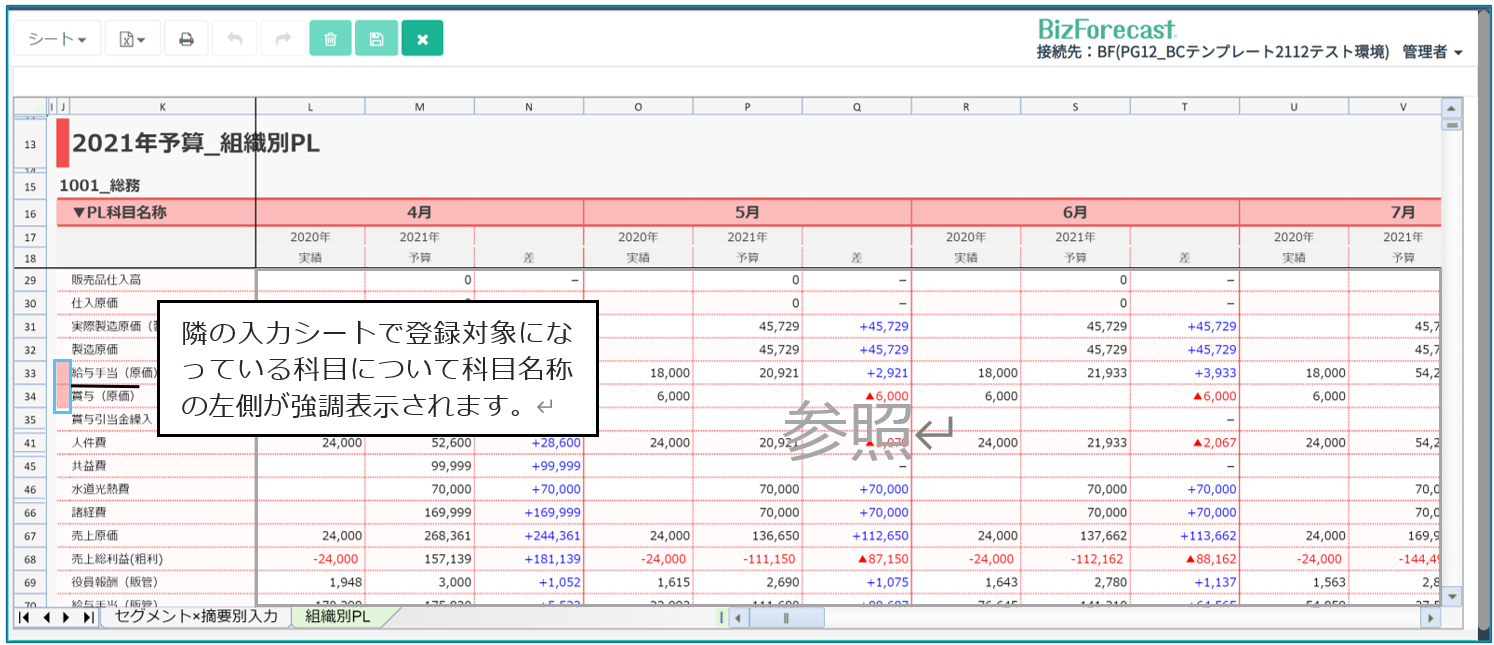Viewport: 1494px width, 645px height.
Task: Click the ▼PL科目名称 header cell
Action: pyautogui.click(x=155, y=212)
